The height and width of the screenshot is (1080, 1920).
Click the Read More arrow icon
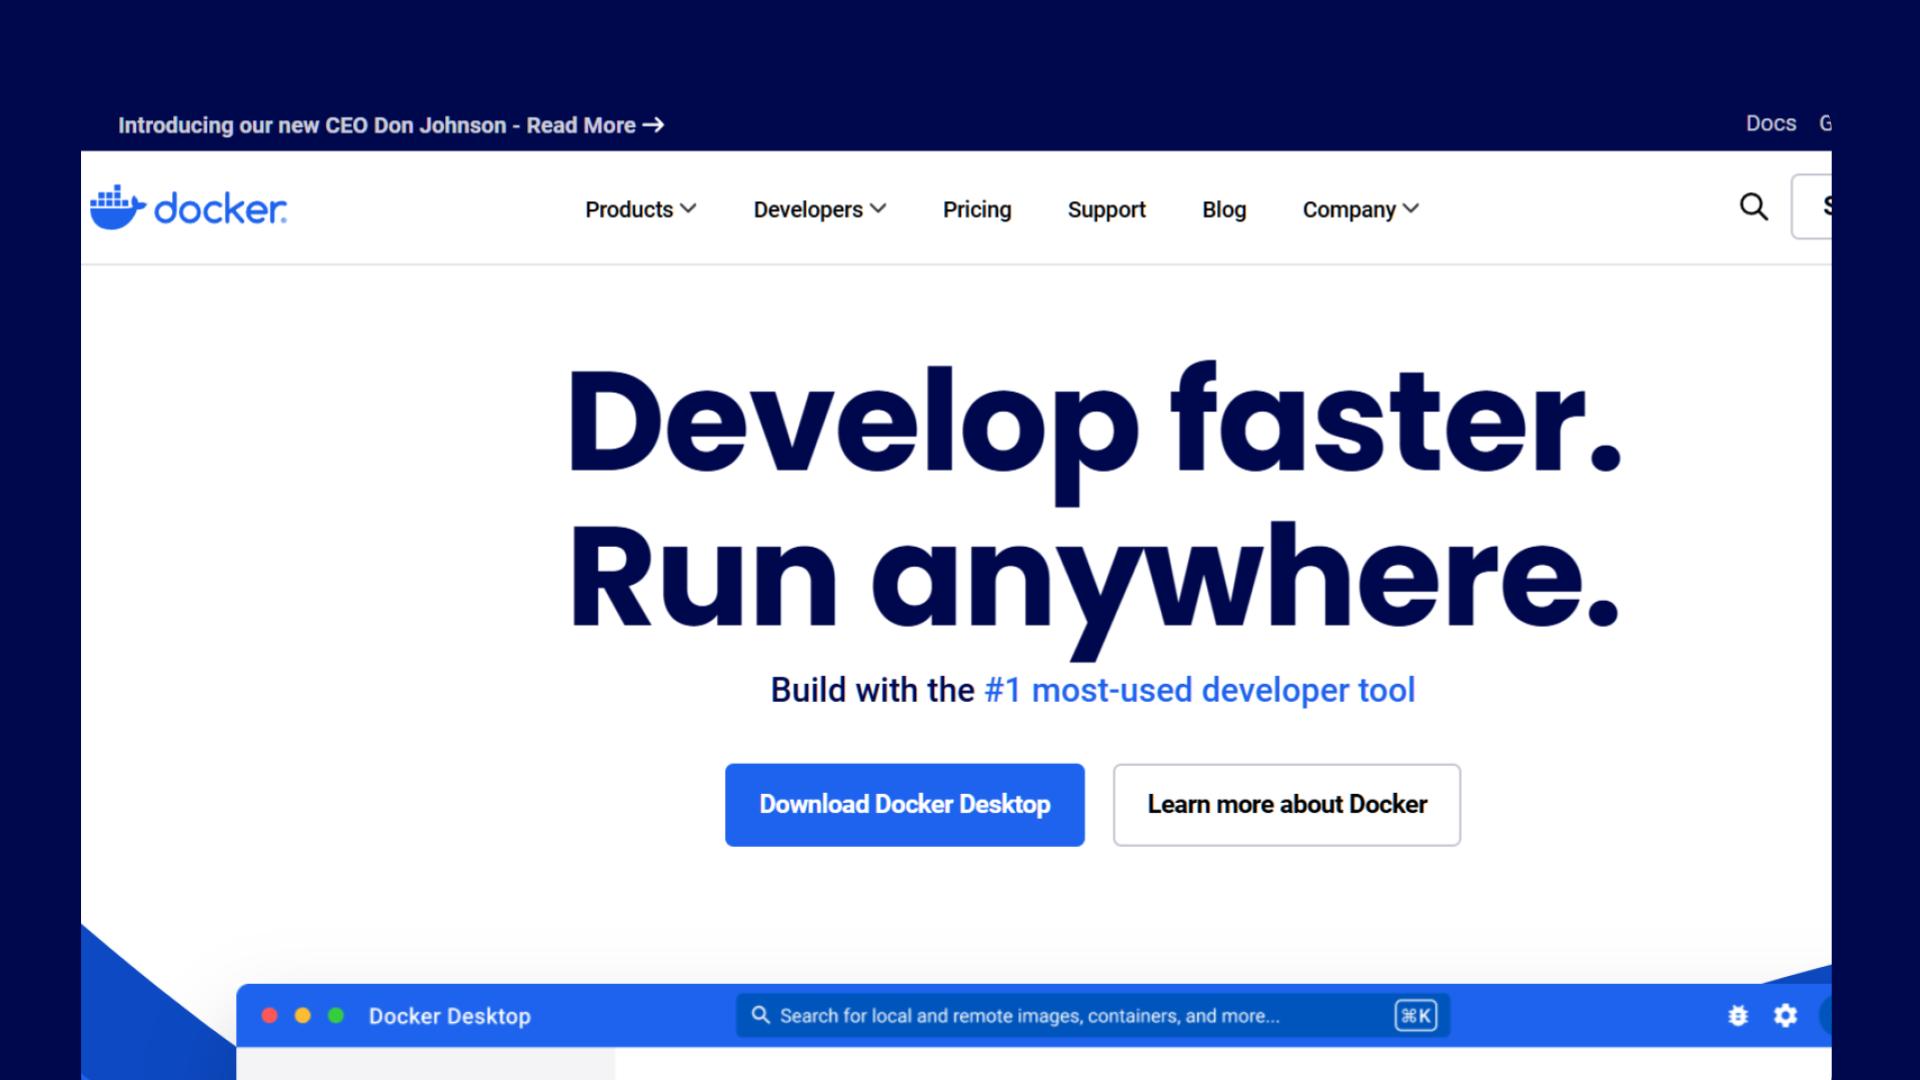point(653,125)
